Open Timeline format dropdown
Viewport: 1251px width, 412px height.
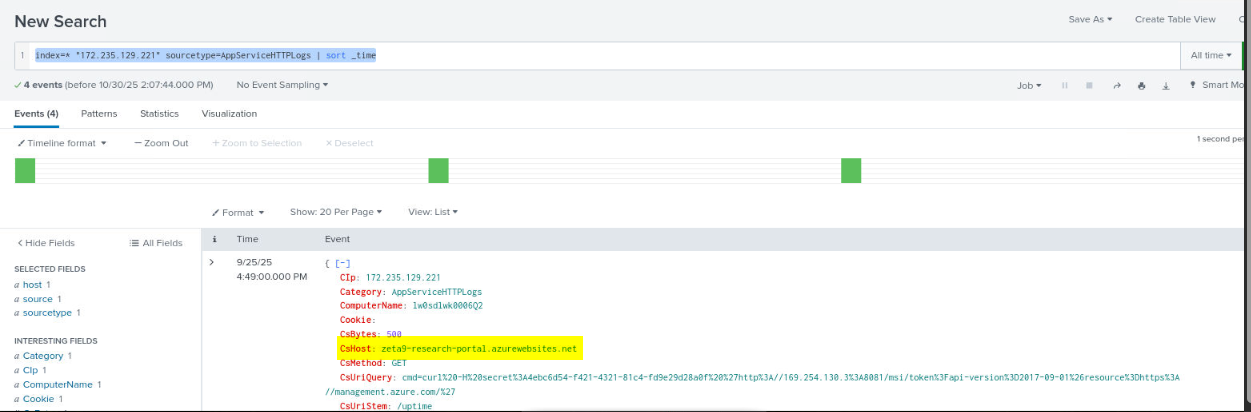pyautogui.click(x=62, y=143)
